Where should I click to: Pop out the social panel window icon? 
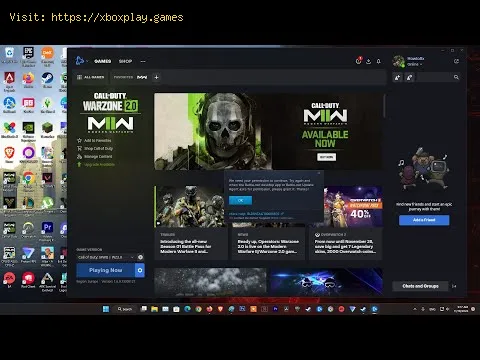[x=456, y=61]
